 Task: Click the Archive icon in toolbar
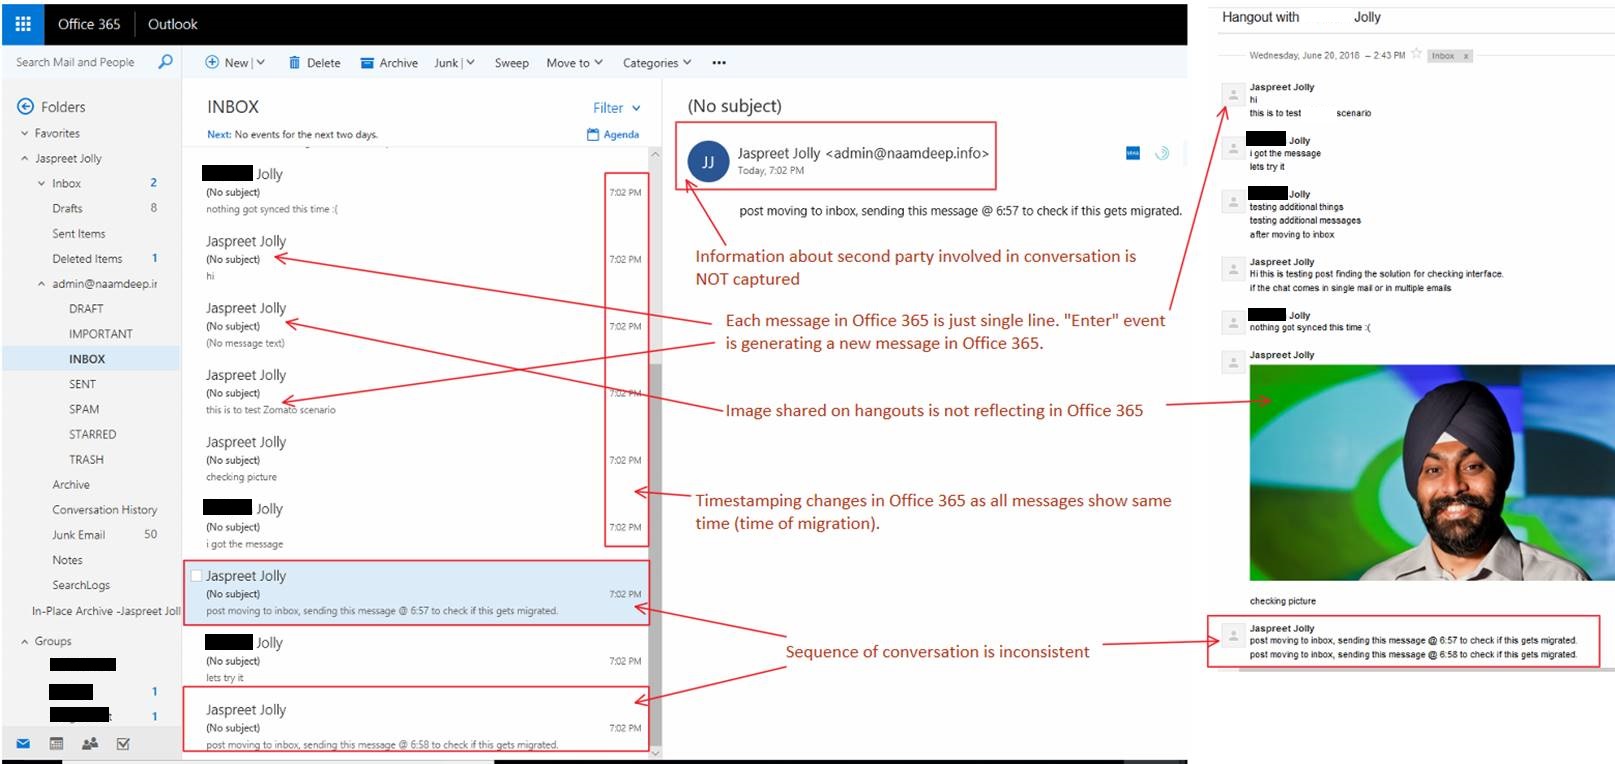[367, 63]
